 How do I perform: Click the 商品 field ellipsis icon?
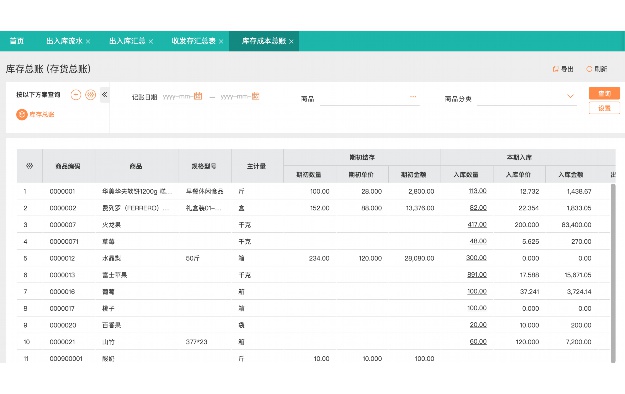413,97
